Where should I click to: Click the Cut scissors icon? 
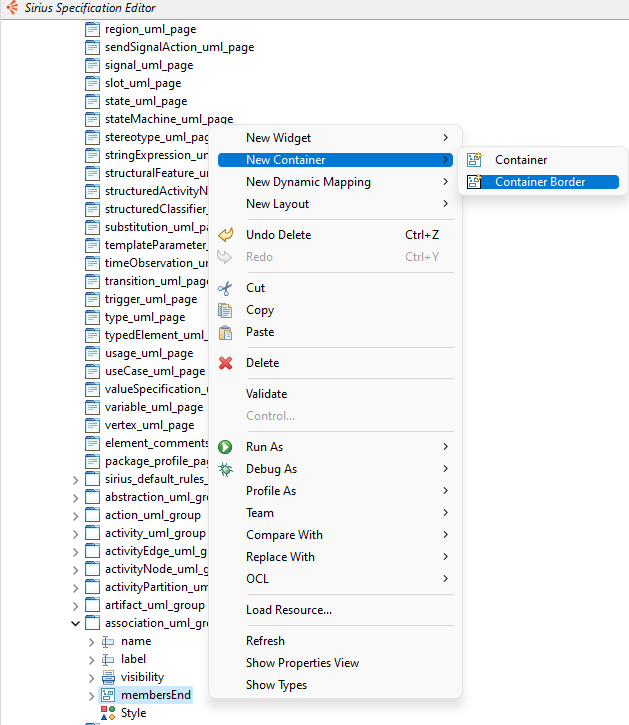225,288
